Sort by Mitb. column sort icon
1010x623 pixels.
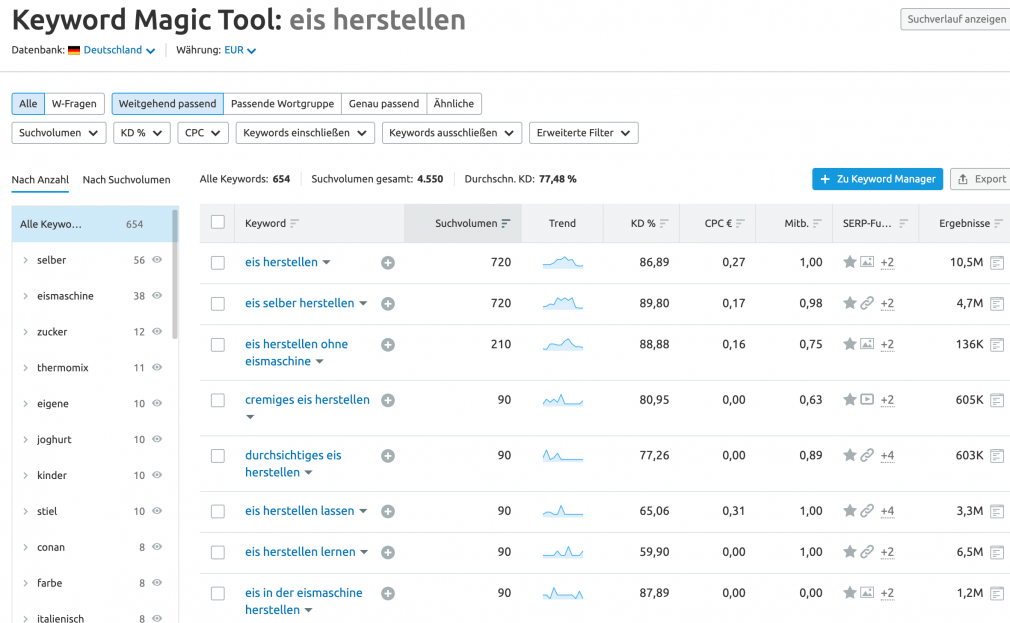point(817,224)
